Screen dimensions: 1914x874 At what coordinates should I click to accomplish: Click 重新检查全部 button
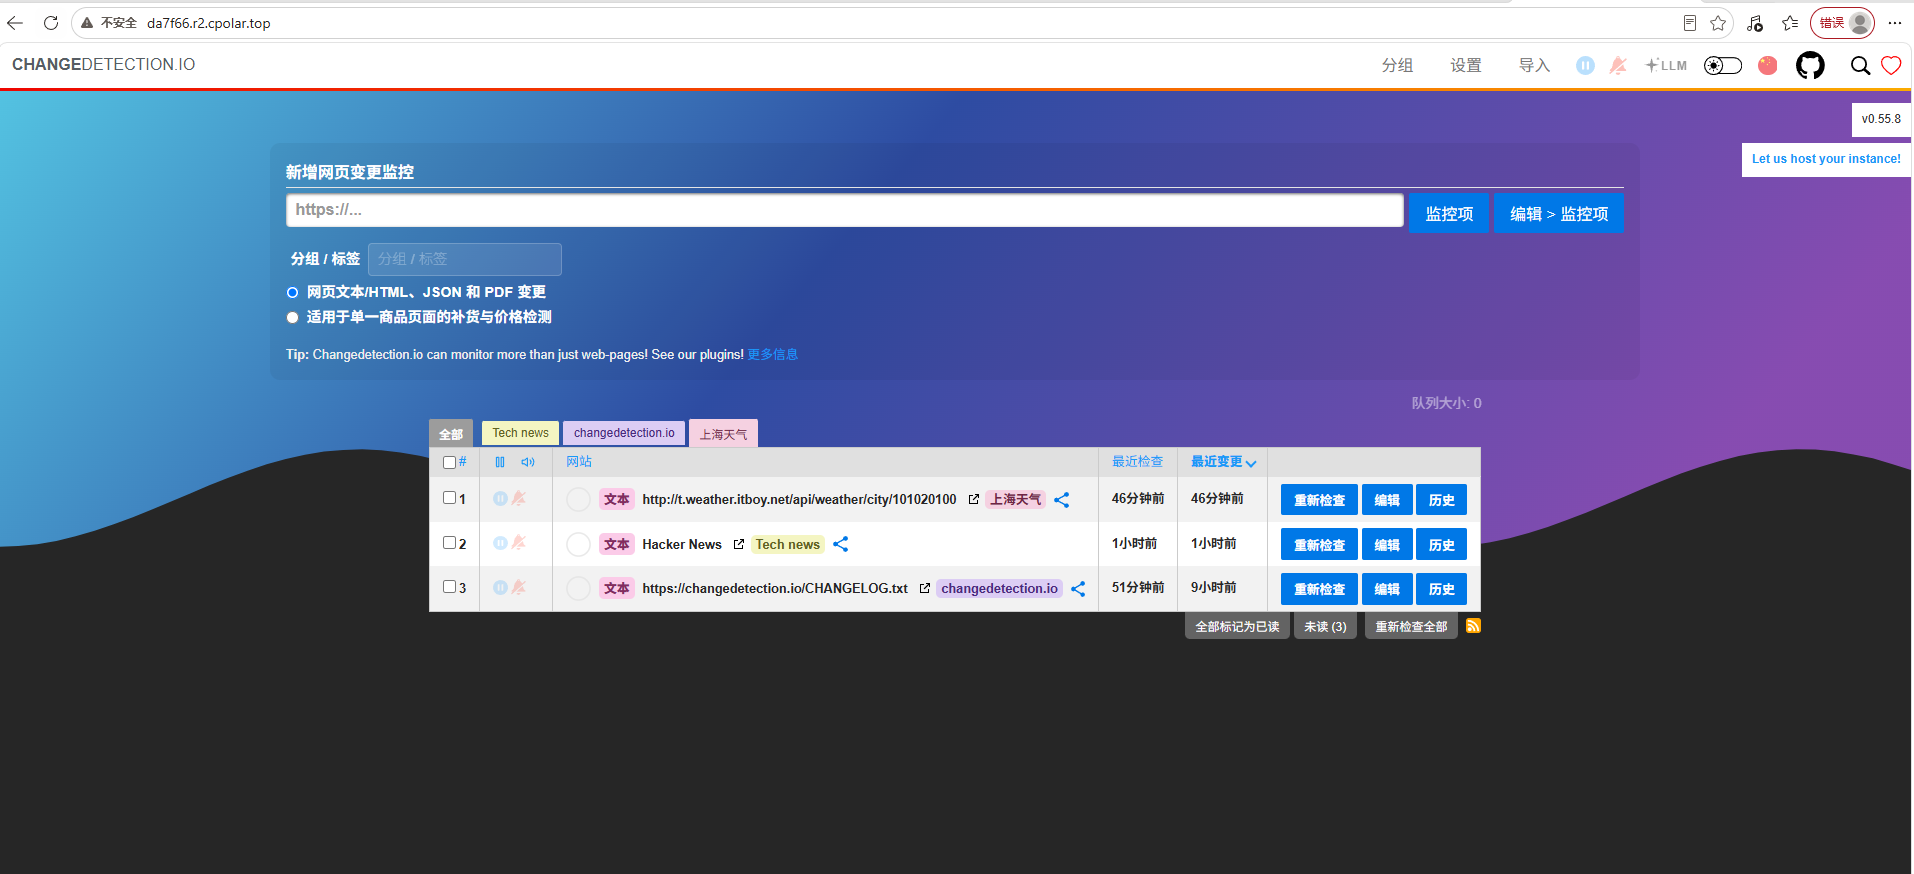click(1411, 627)
